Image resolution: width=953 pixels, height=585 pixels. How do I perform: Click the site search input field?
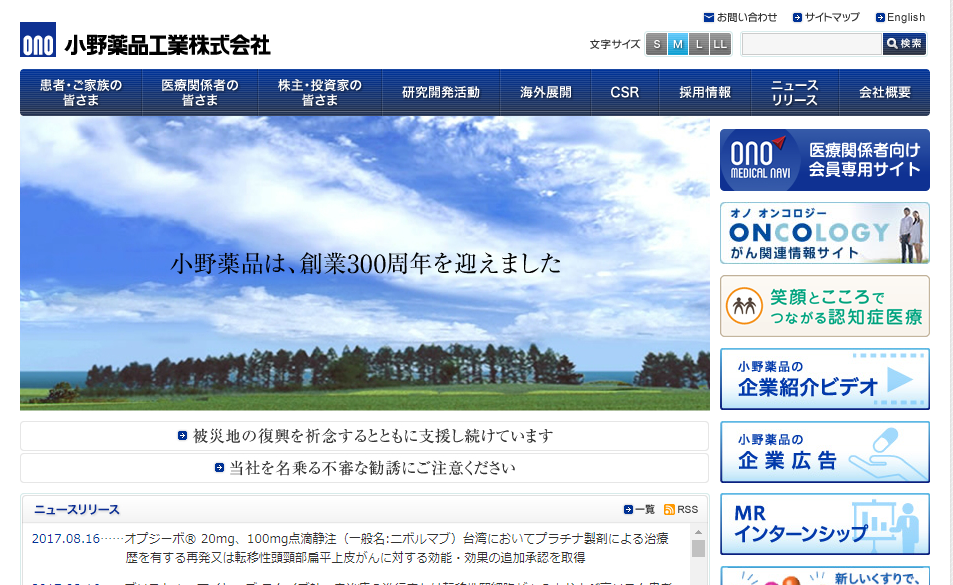(811, 44)
